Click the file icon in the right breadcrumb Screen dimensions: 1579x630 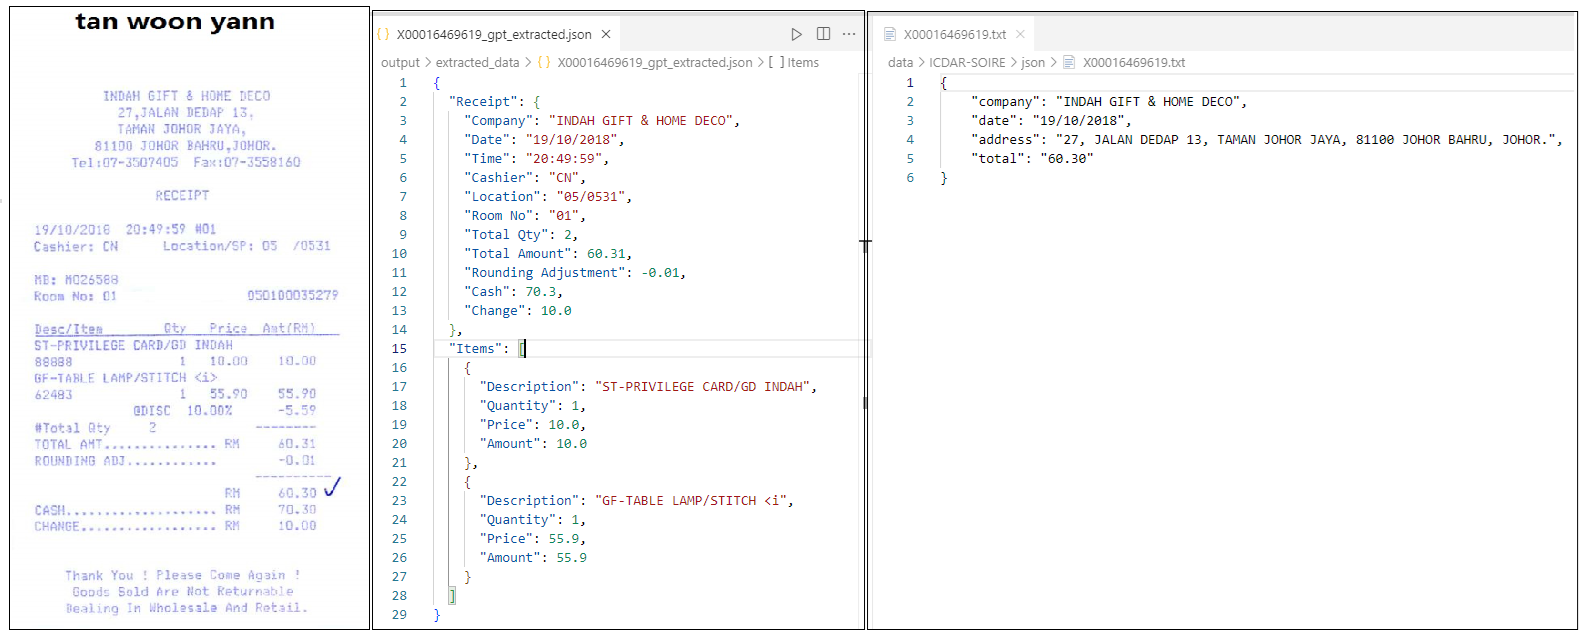point(1069,62)
